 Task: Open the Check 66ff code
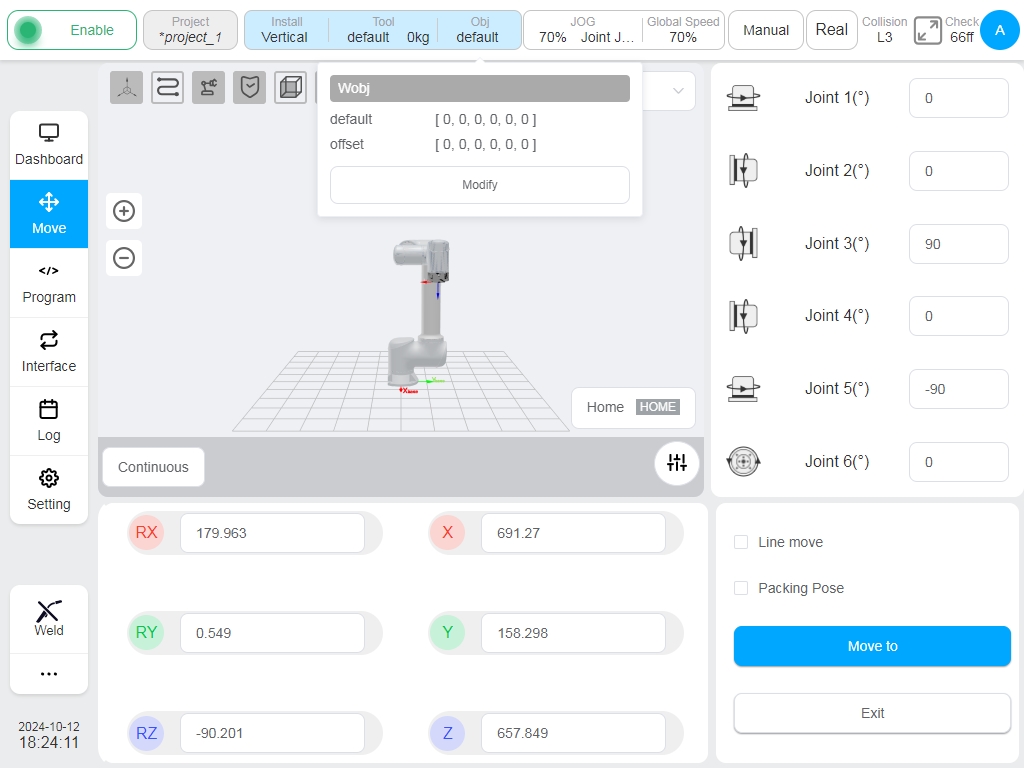pos(962,30)
